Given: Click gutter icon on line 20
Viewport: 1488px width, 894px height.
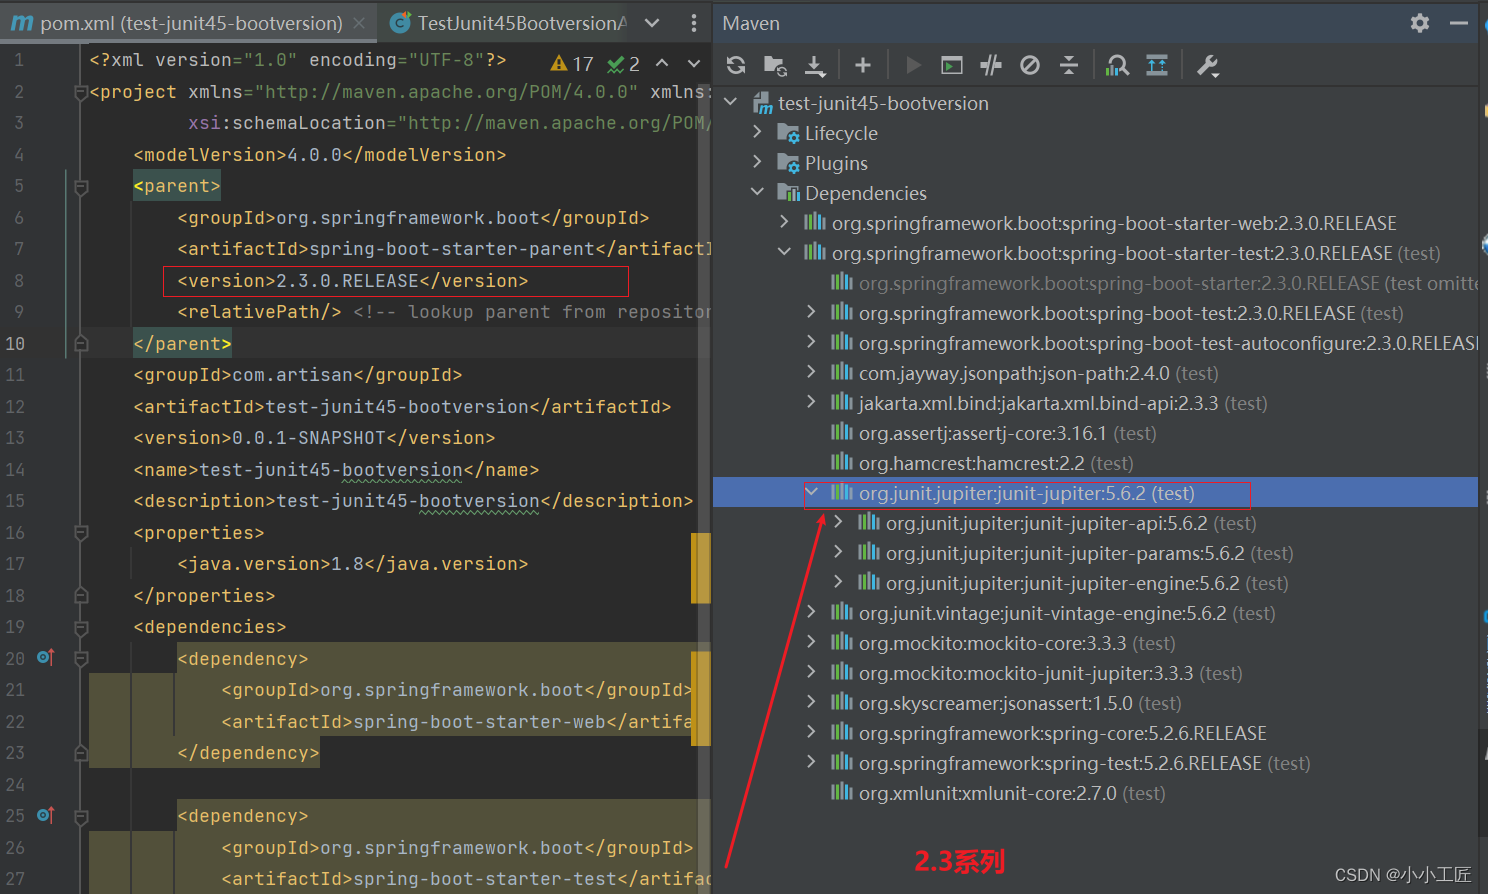Looking at the screenshot, I should 46,657.
